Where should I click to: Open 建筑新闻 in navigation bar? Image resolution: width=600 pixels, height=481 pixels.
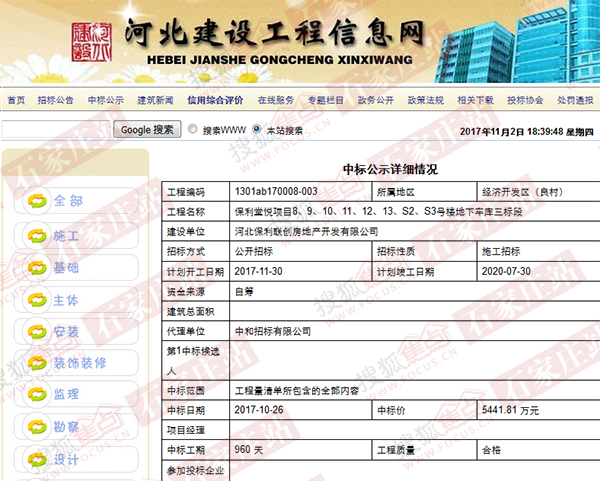click(x=155, y=100)
